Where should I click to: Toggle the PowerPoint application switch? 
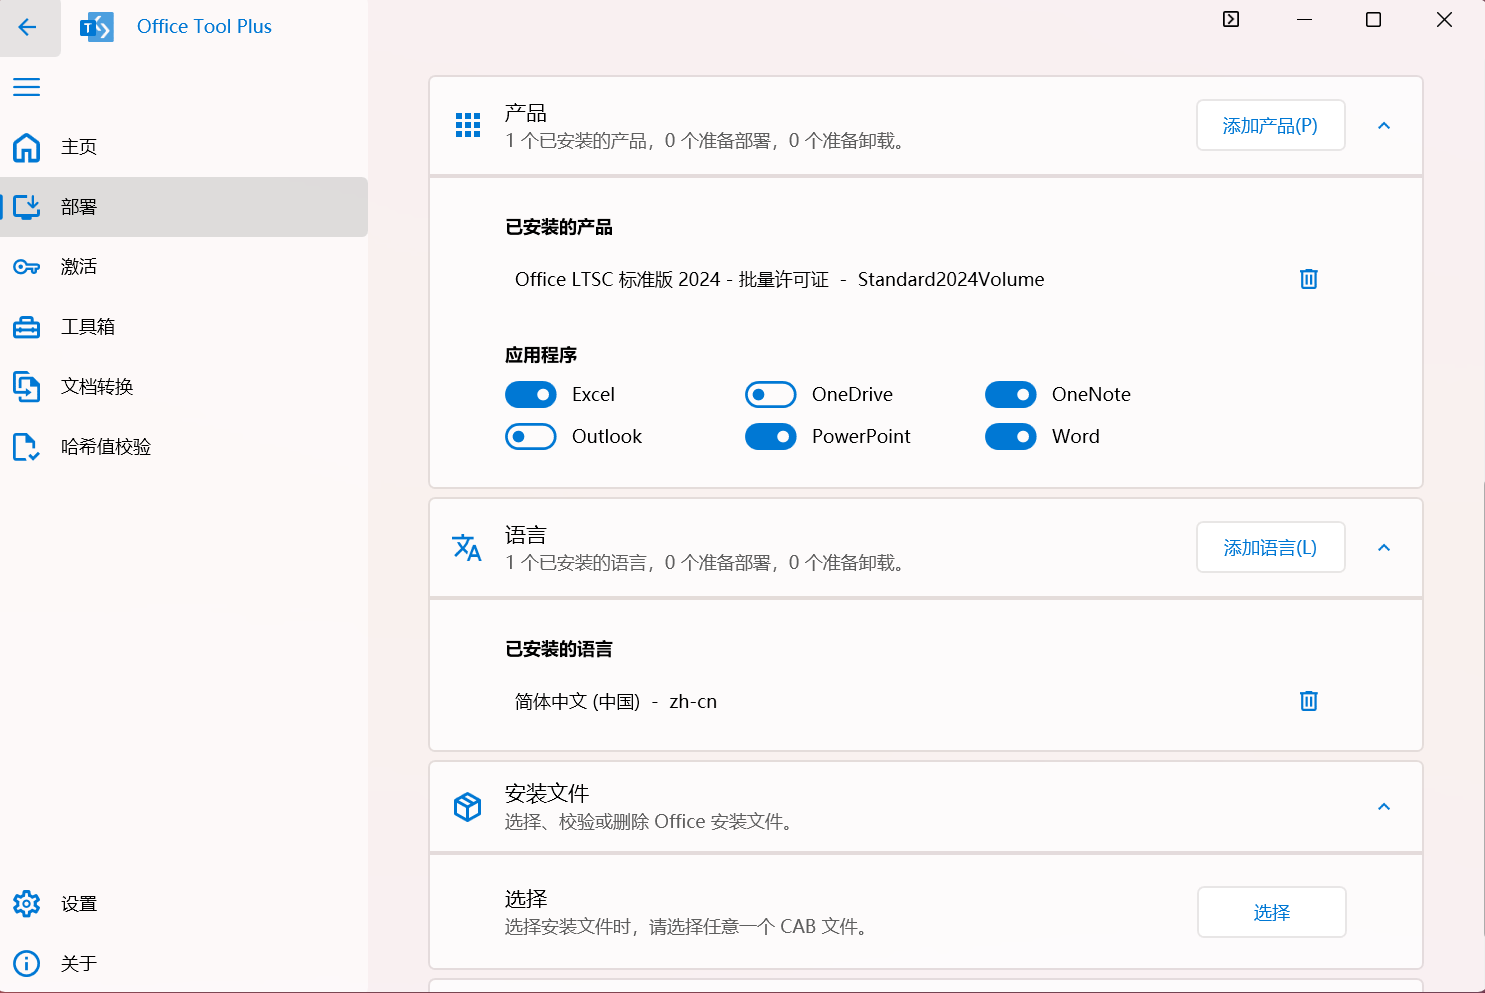tap(771, 437)
